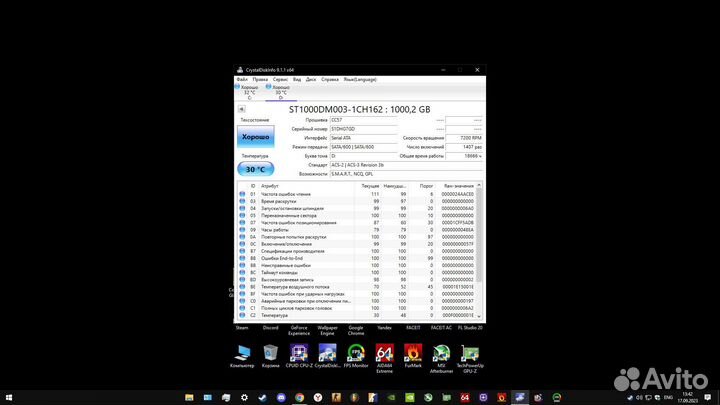This screenshot has height=405, width=720.
Task: Open the Язык(Language) menu
Action: pos(360,79)
